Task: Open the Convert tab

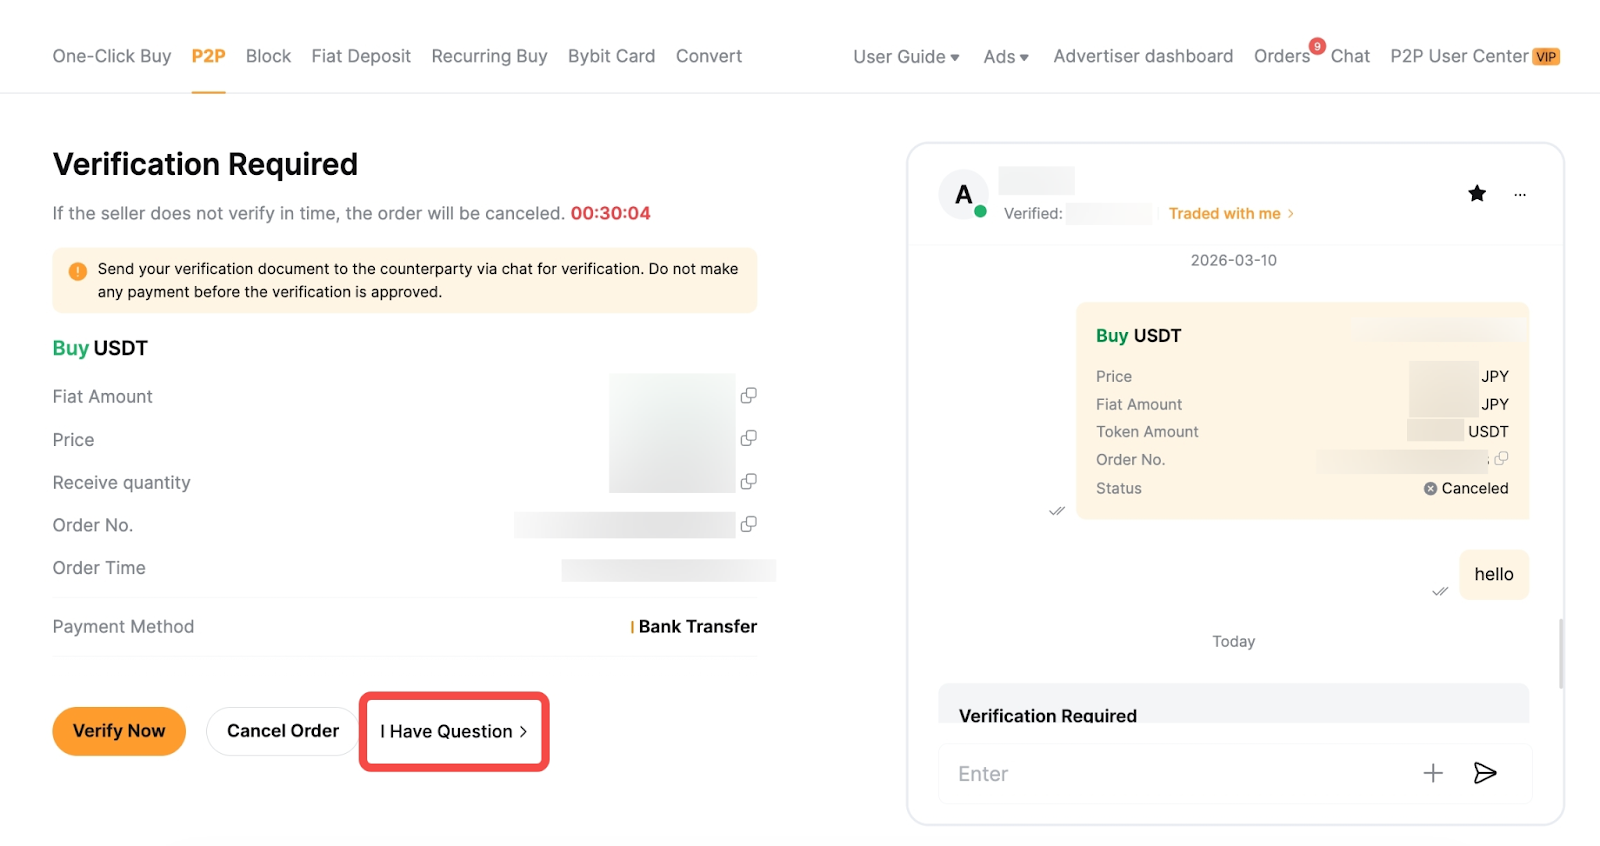Action: (708, 56)
